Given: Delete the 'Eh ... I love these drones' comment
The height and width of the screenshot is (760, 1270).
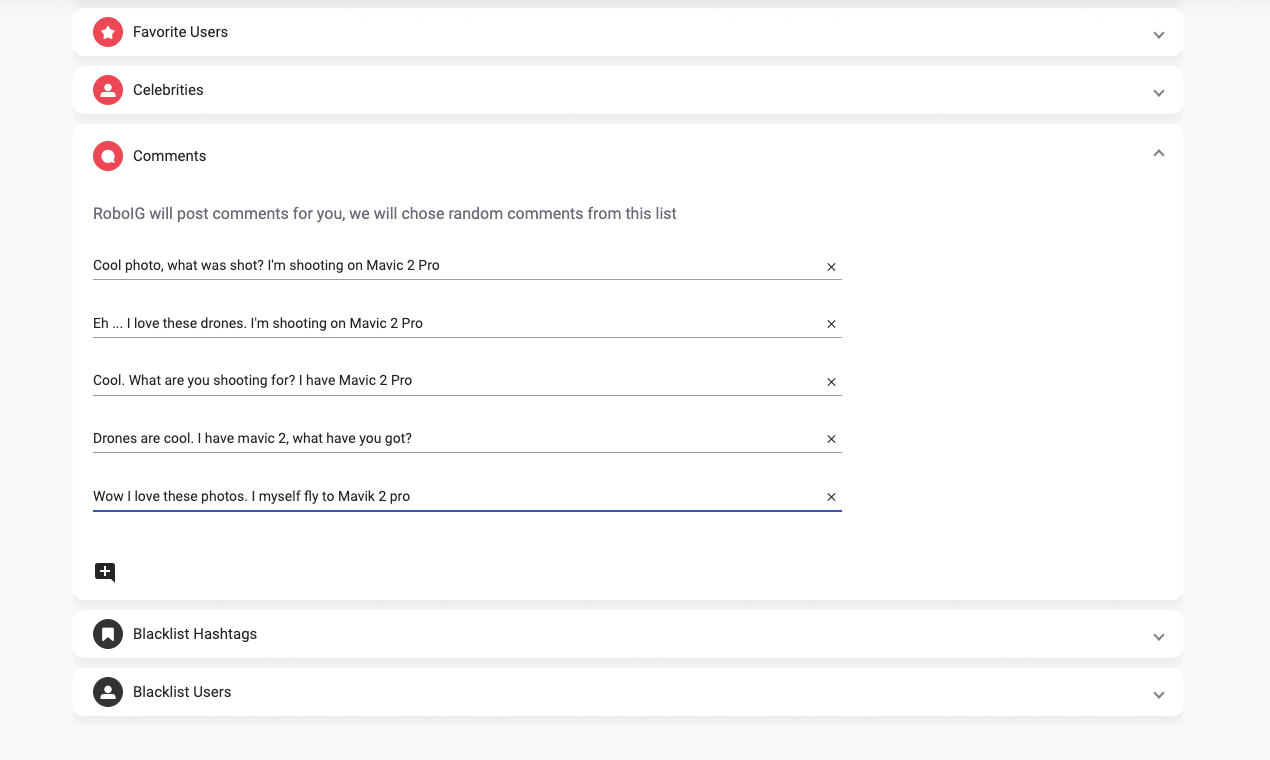Looking at the screenshot, I should [x=831, y=324].
